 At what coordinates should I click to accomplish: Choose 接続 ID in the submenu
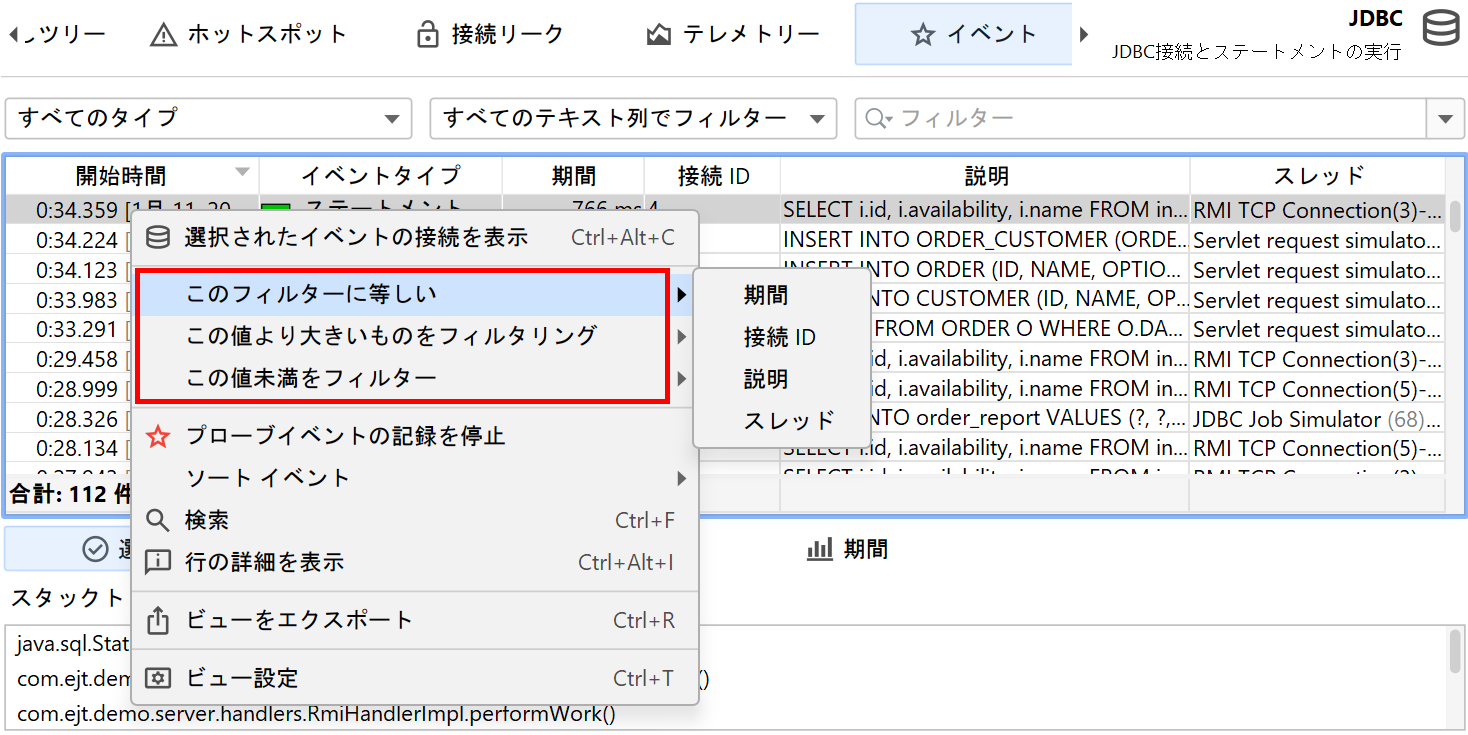click(779, 338)
